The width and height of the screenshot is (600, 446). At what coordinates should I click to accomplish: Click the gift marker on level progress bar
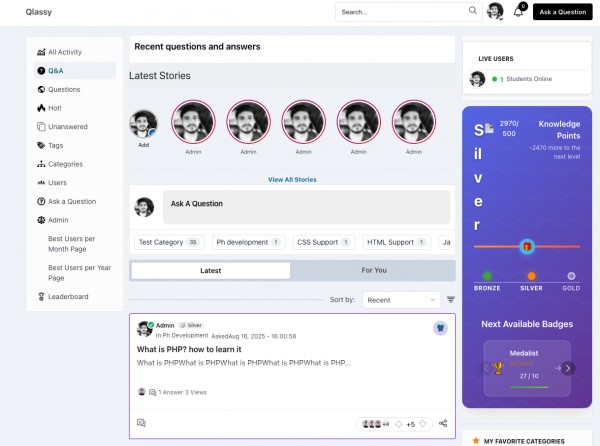click(527, 247)
